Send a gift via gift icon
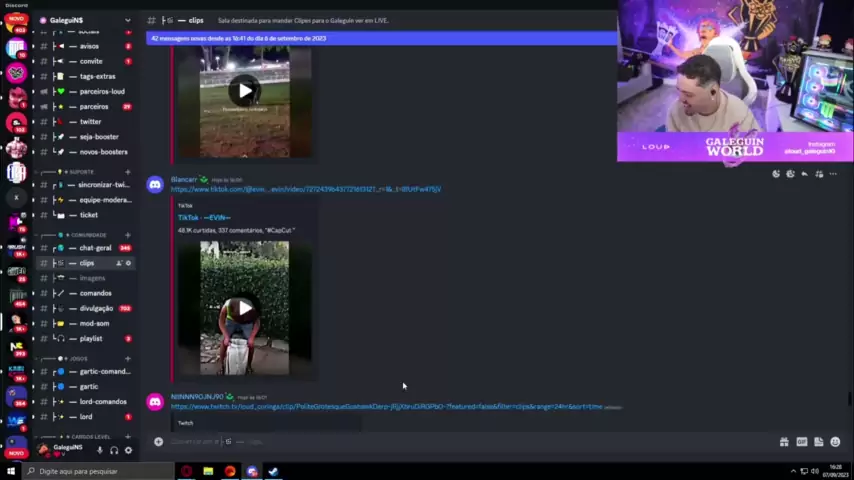 [784, 441]
